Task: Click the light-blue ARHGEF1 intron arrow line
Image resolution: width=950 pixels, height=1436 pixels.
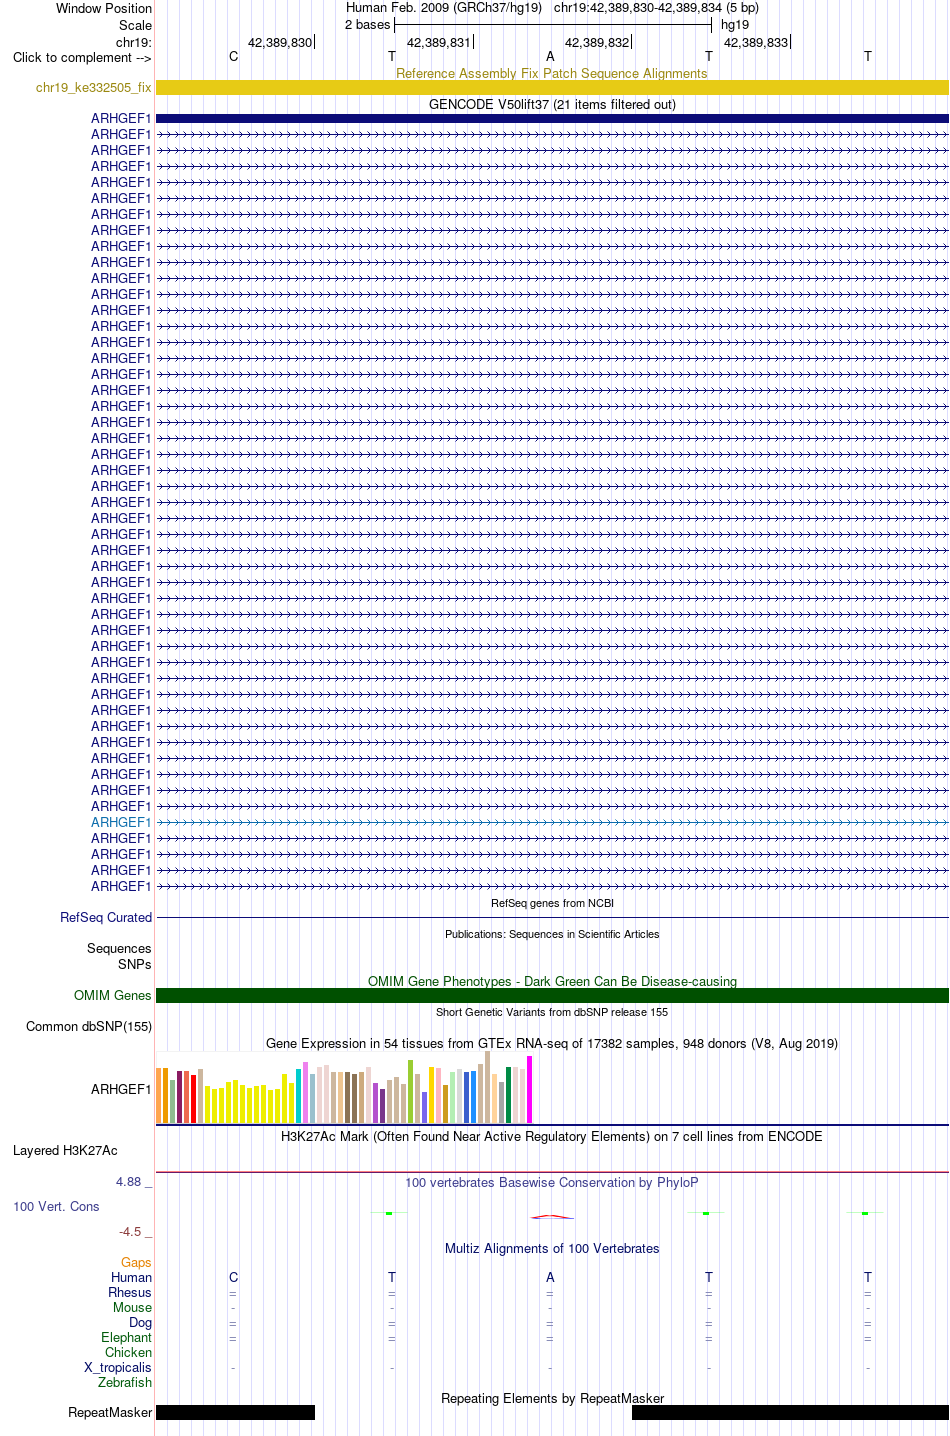Action: pyautogui.click(x=552, y=822)
